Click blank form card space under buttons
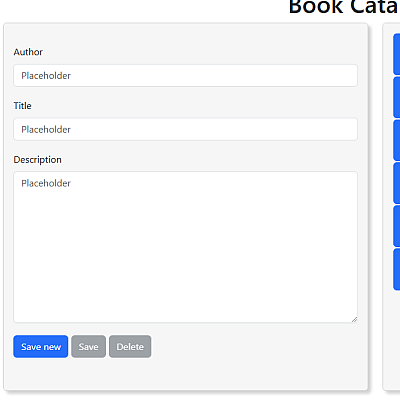Viewport: 400px width, 400px height. [185, 373]
